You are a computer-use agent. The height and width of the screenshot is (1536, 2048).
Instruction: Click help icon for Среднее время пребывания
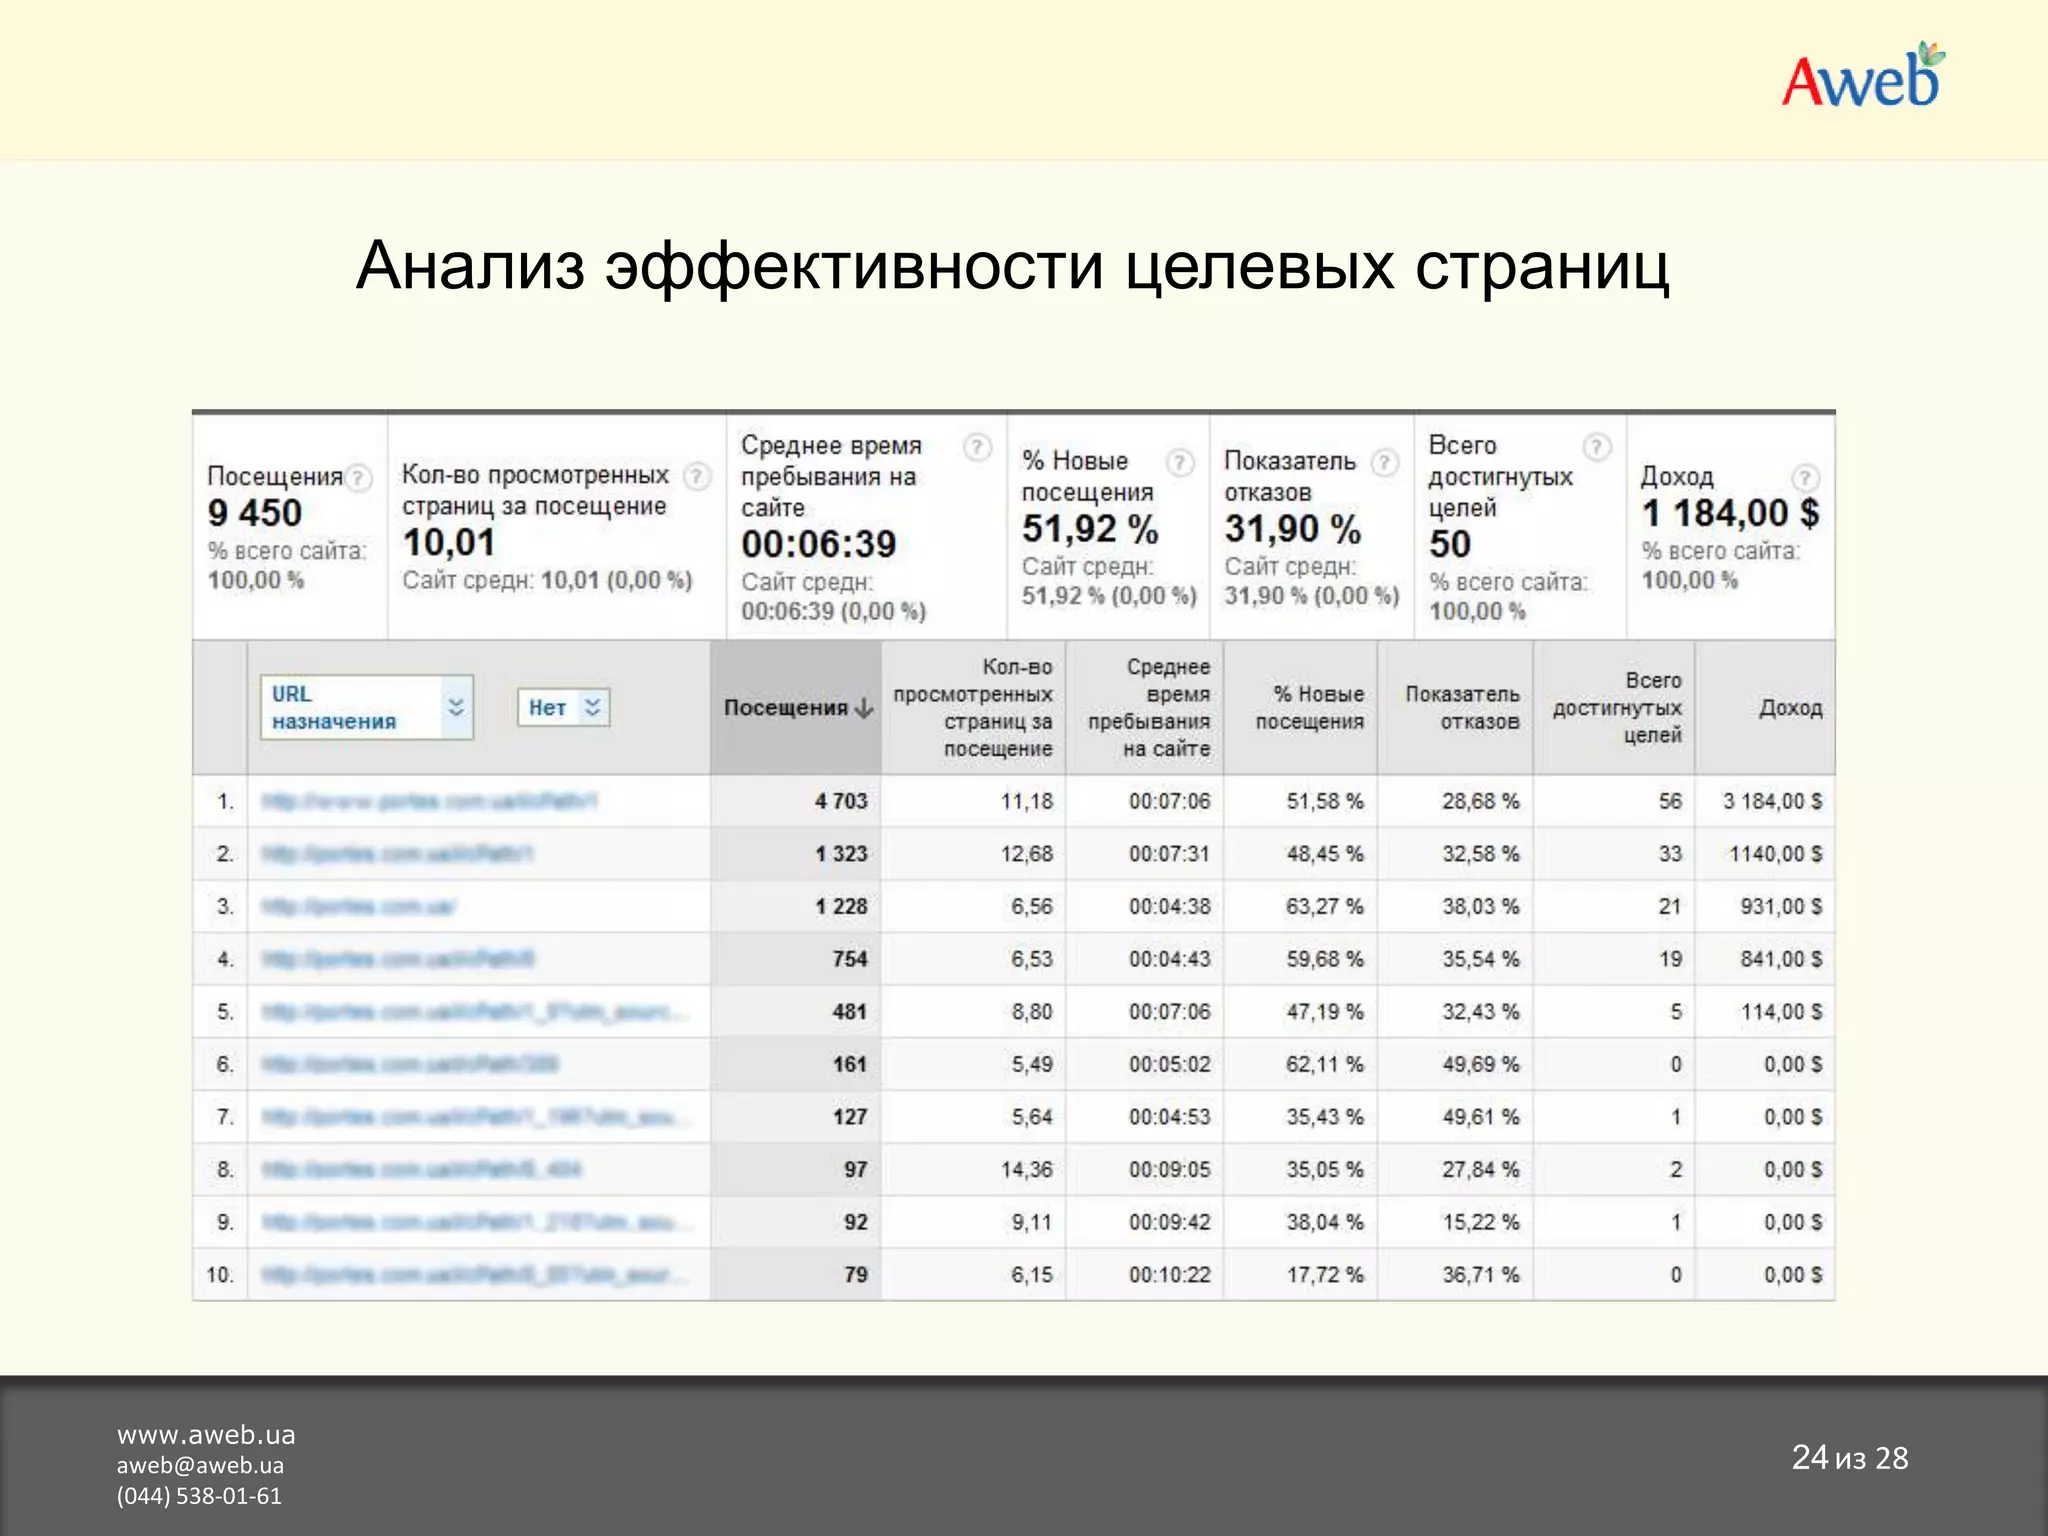pos(977,447)
